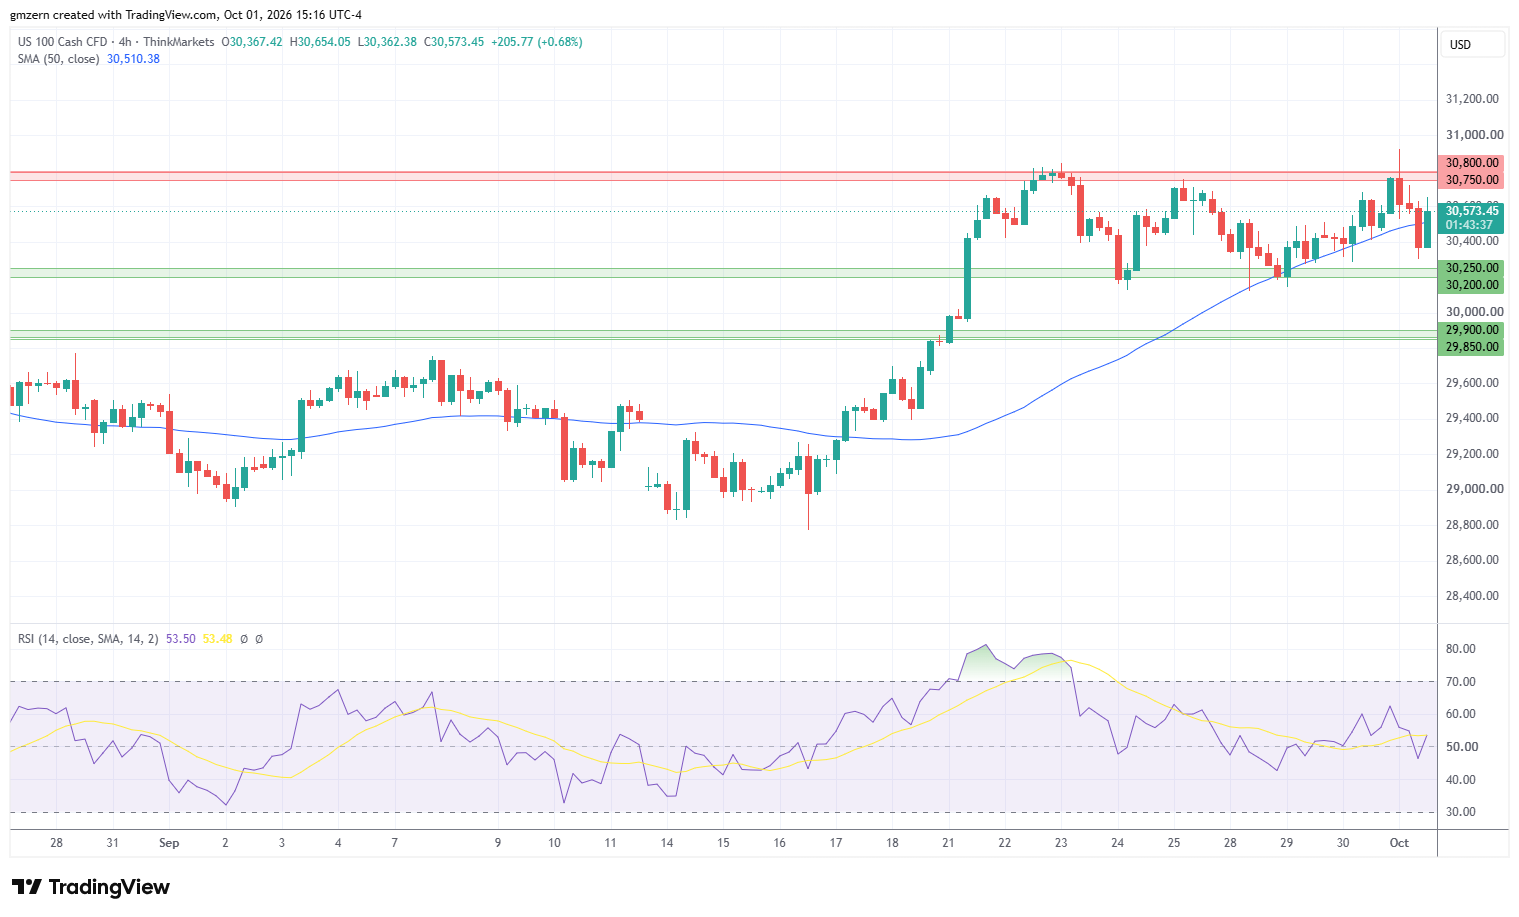Click the red 30,750.00 price label
Screen dimensions: 1519x917
(x=1472, y=180)
